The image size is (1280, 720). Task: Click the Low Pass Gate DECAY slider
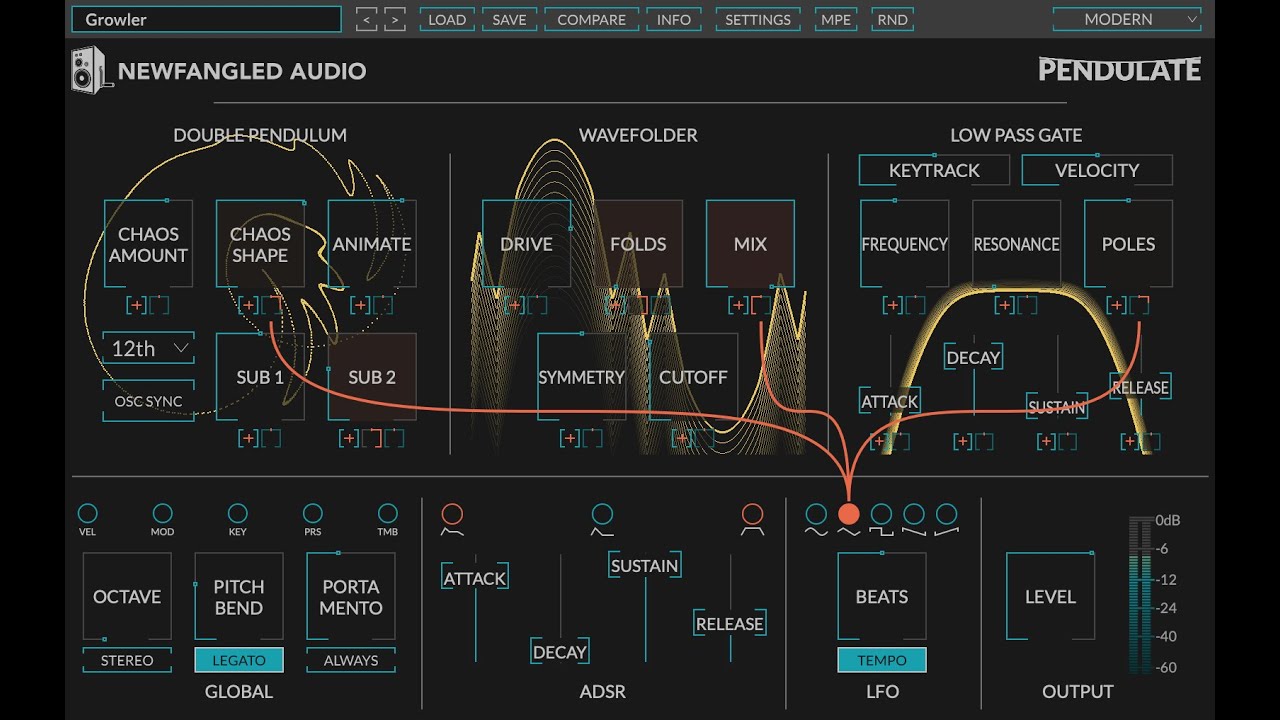(x=973, y=357)
